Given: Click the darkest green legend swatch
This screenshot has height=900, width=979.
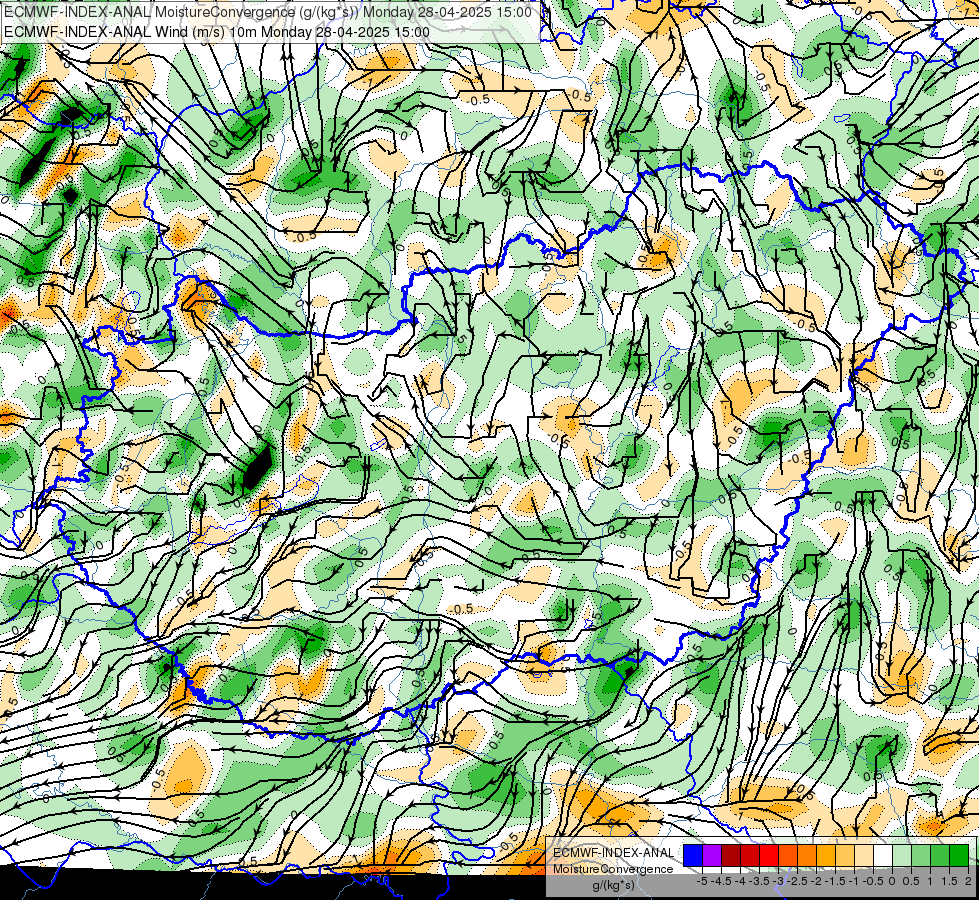Looking at the screenshot, I should pyautogui.click(x=959, y=856).
